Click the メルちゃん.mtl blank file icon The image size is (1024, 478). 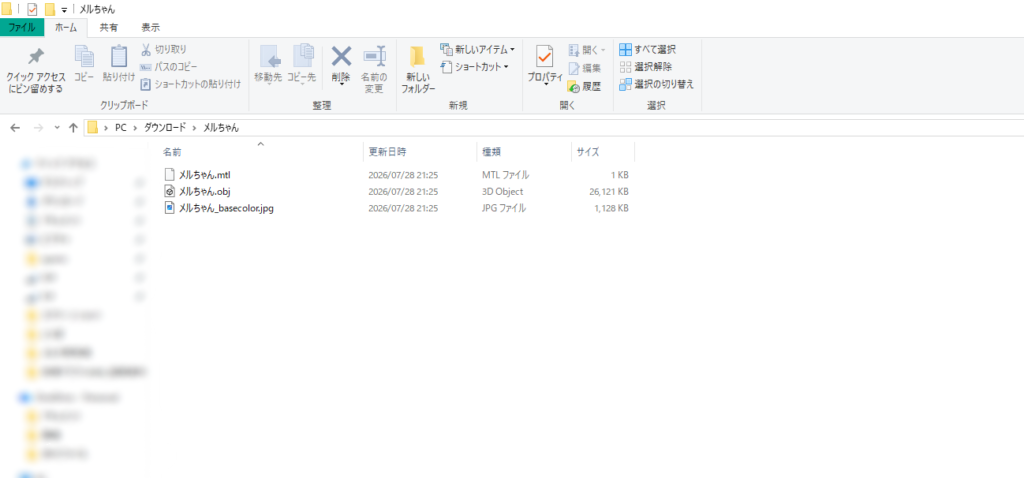169,175
